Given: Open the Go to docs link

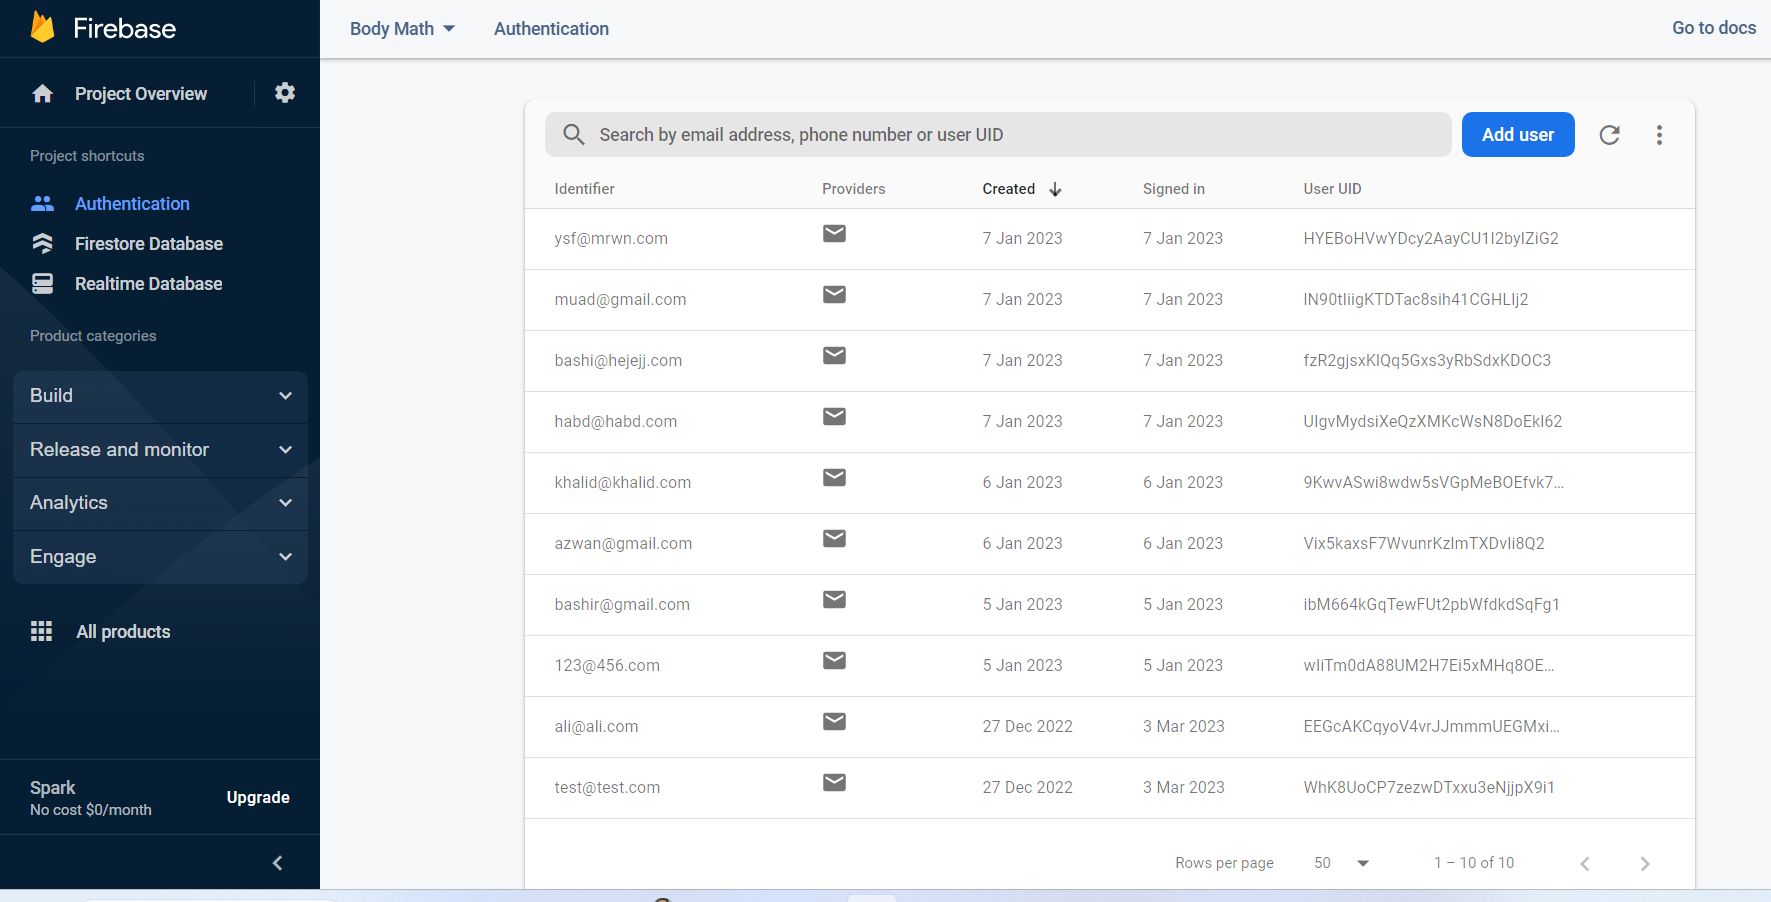Looking at the screenshot, I should [x=1713, y=27].
